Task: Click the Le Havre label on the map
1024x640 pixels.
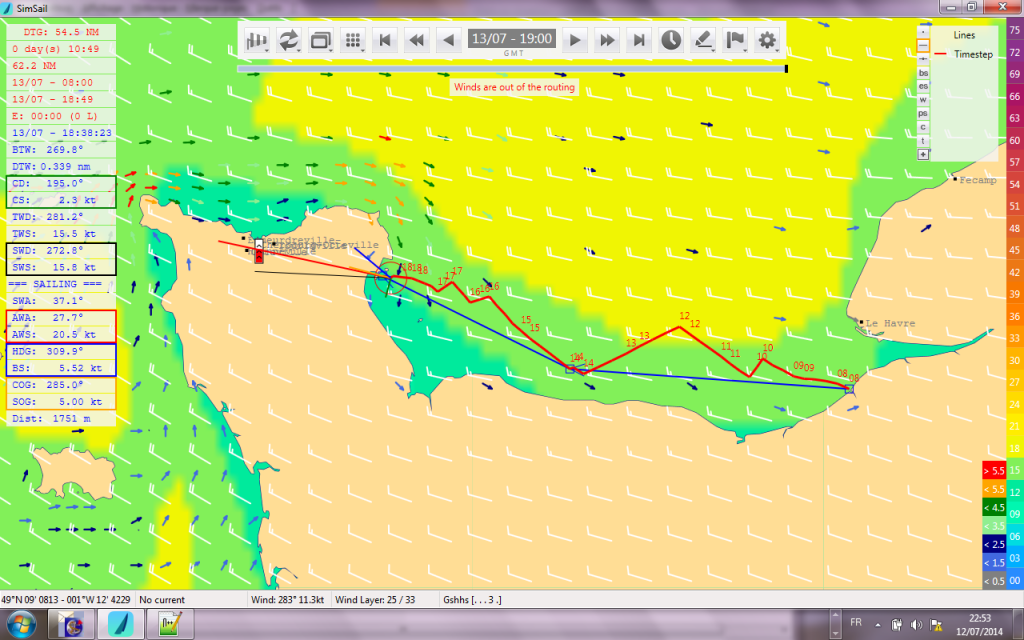Action: pyautogui.click(x=890, y=323)
